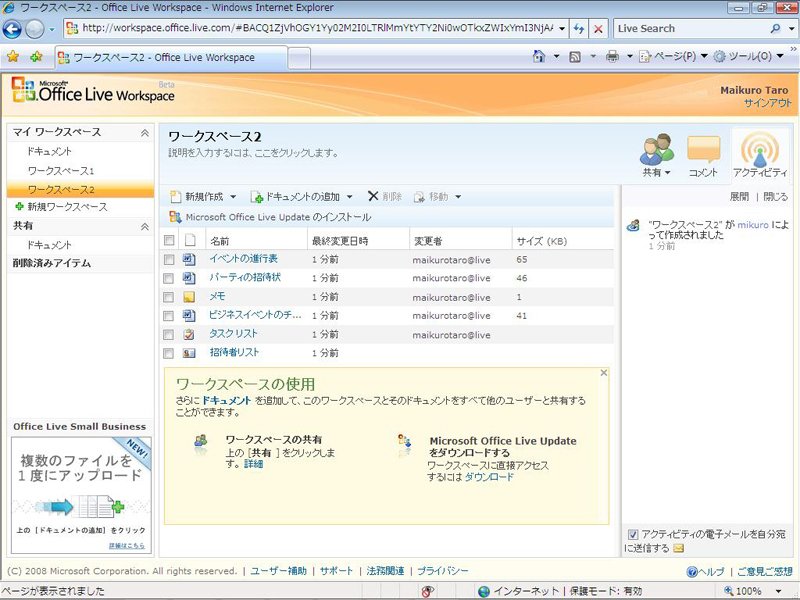
Task: Switch to the ワークスペース2 browser tab
Action: (x=171, y=57)
